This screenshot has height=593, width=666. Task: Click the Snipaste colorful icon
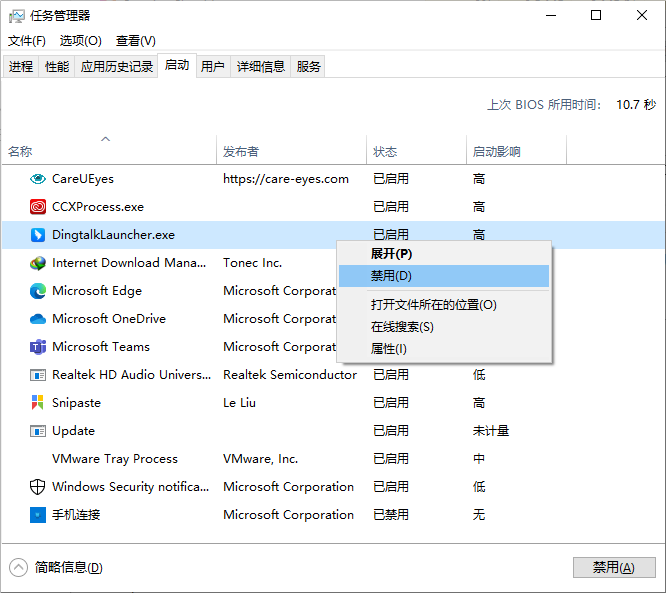pos(38,403)
